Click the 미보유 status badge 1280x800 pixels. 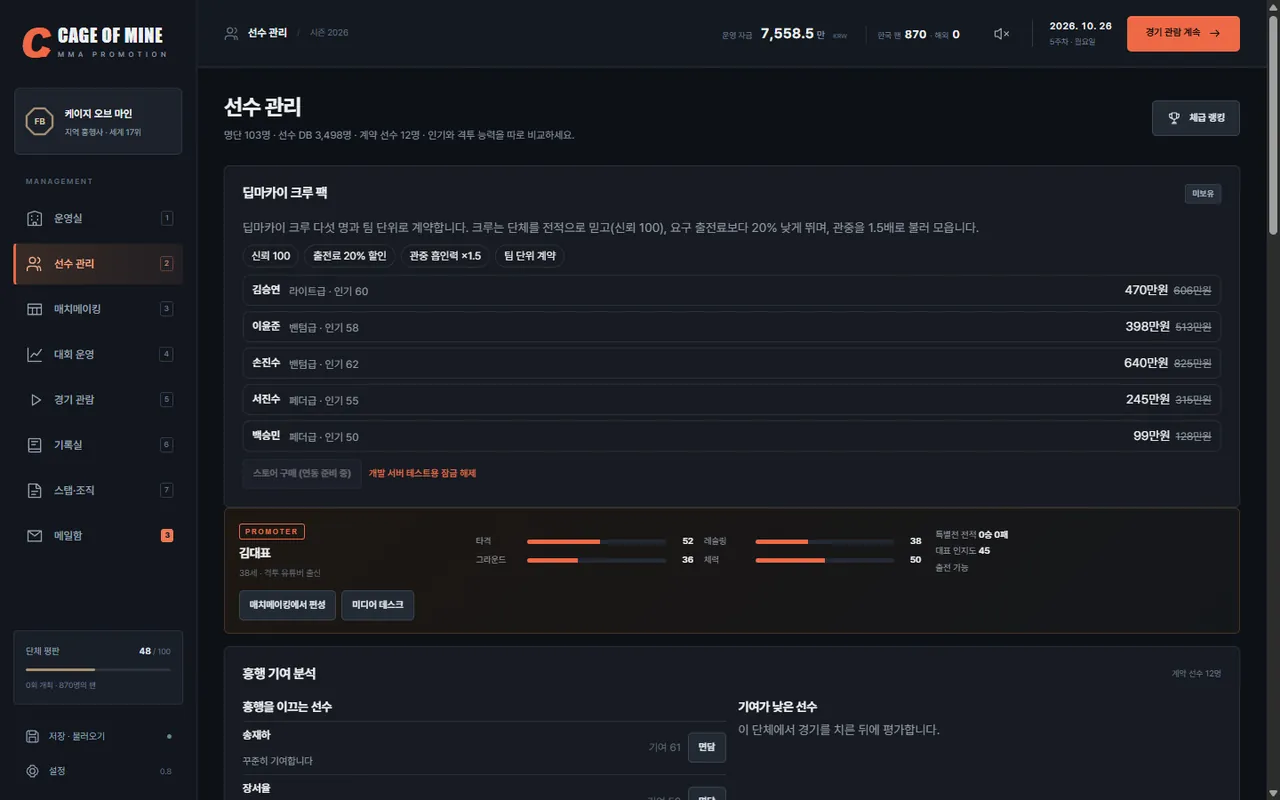tap(1203, 193)
